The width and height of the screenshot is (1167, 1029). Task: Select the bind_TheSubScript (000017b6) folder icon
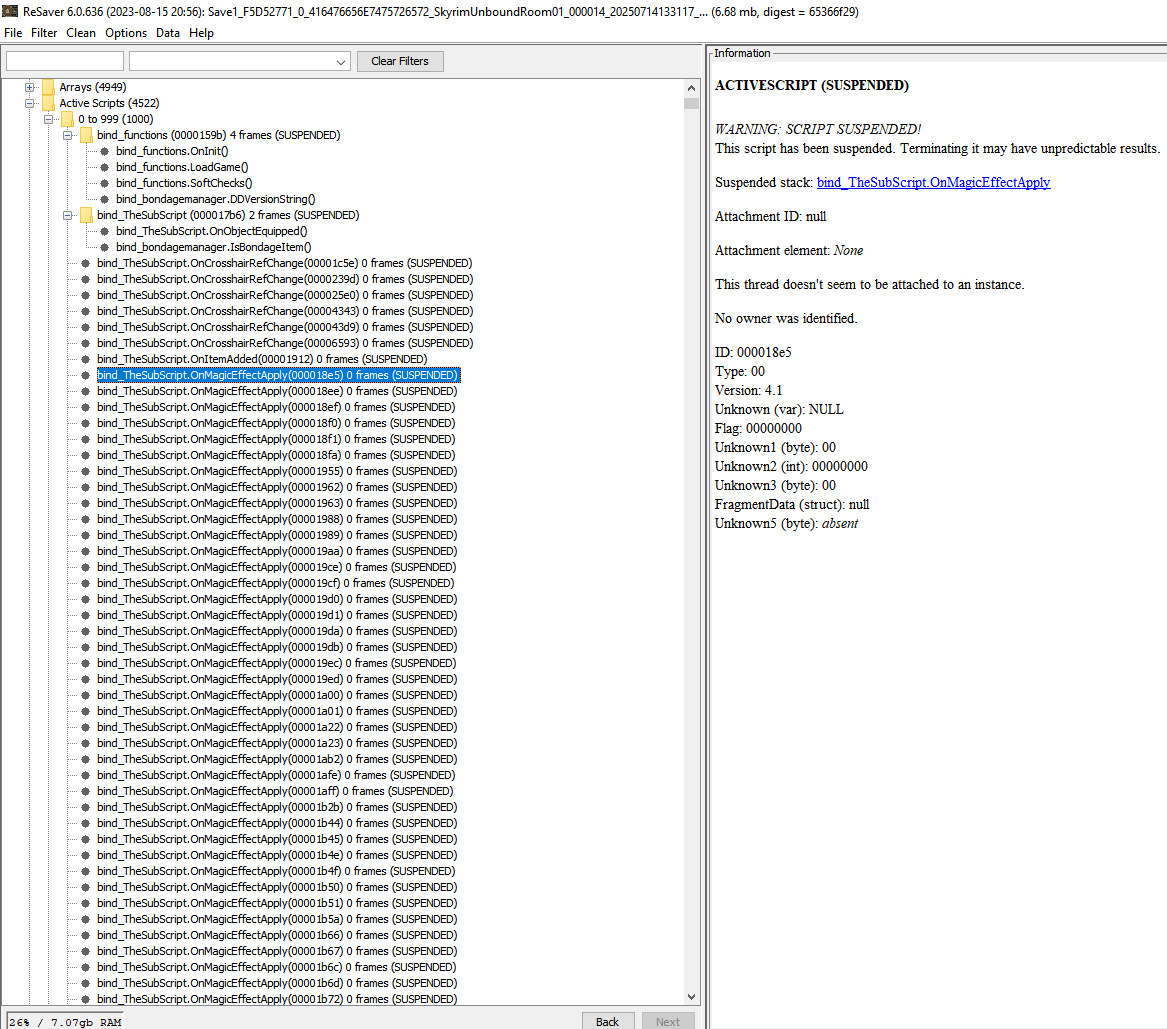[x=86, y=215]
